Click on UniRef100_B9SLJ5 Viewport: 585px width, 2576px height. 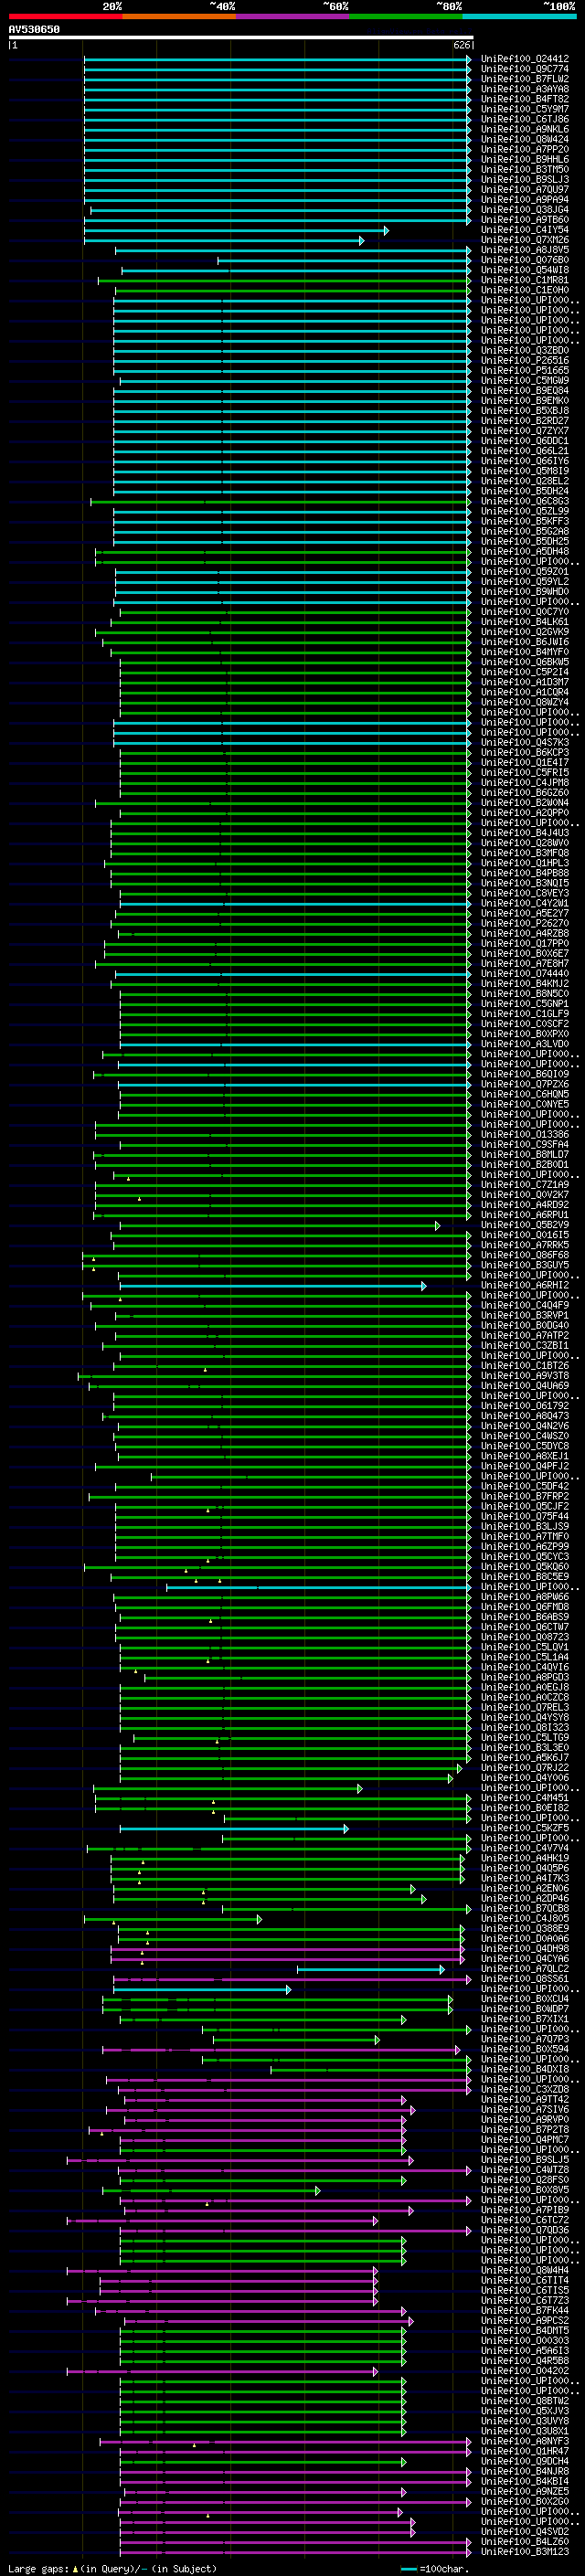[524, 2160]
